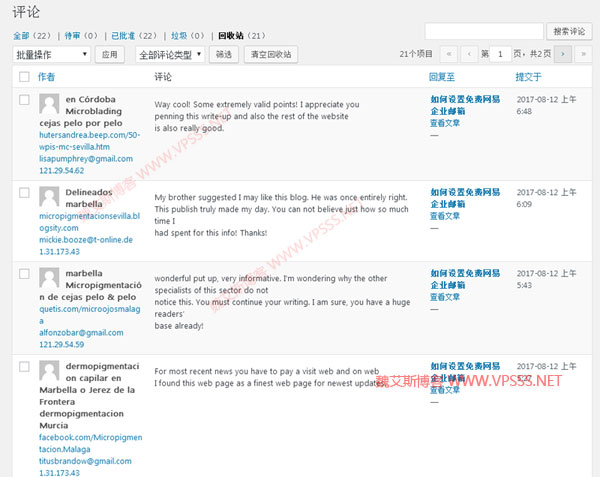Screen dimensions: 600x477
Task: Select all comments using the header checkbox
Action: click(x=24, y=77)
